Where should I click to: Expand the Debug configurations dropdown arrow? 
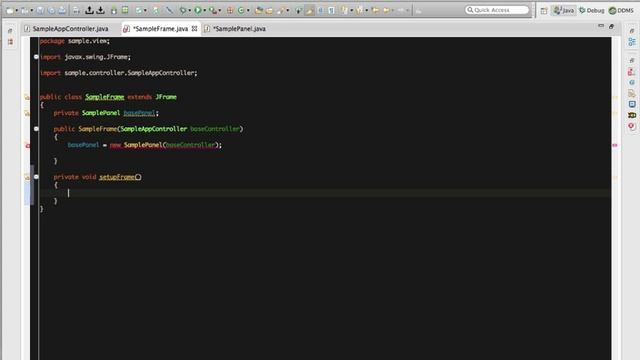pyautogui.click(x=189, y=11)
